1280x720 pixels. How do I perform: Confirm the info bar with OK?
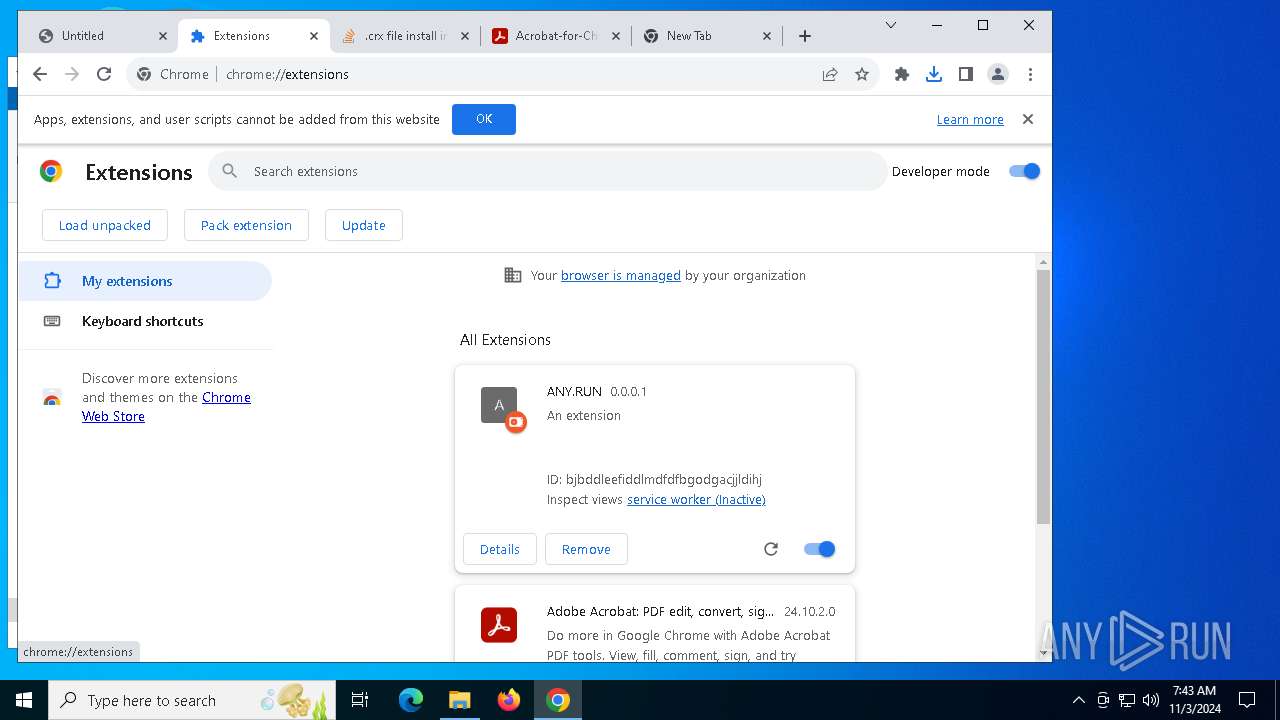pyautogui.click(x=484, y=119)
